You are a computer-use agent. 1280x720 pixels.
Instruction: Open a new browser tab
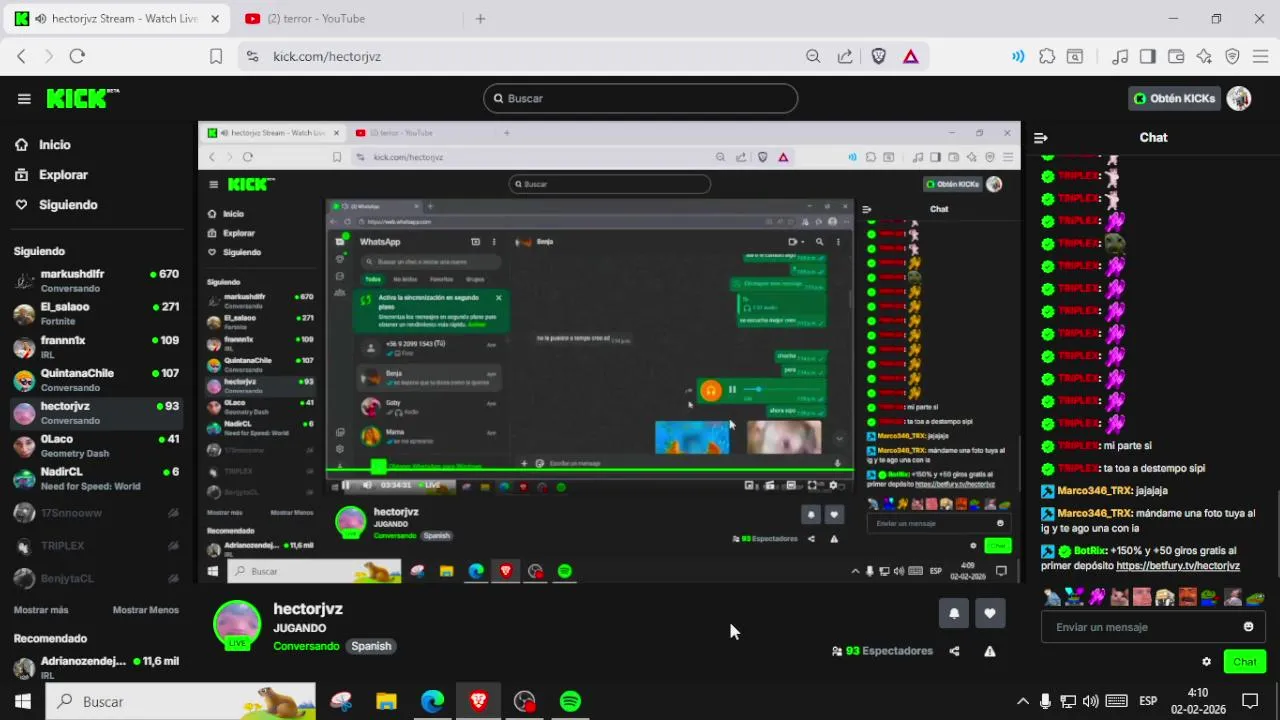[x=480, y=18]
